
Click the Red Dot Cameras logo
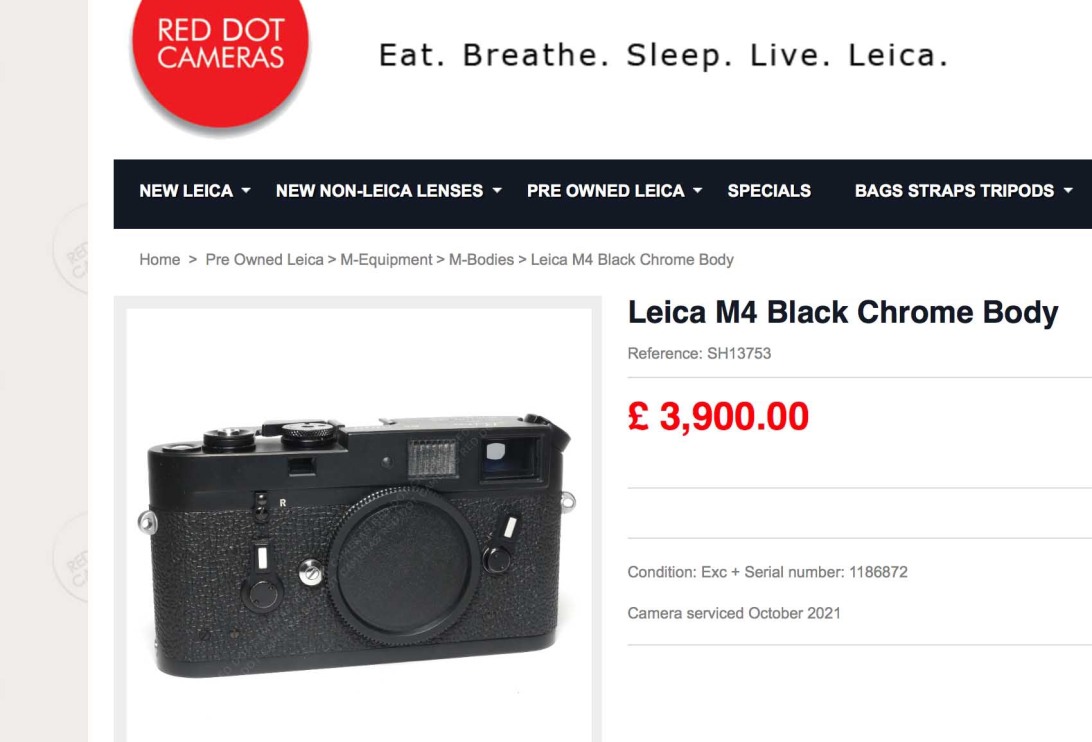(220, 61)
